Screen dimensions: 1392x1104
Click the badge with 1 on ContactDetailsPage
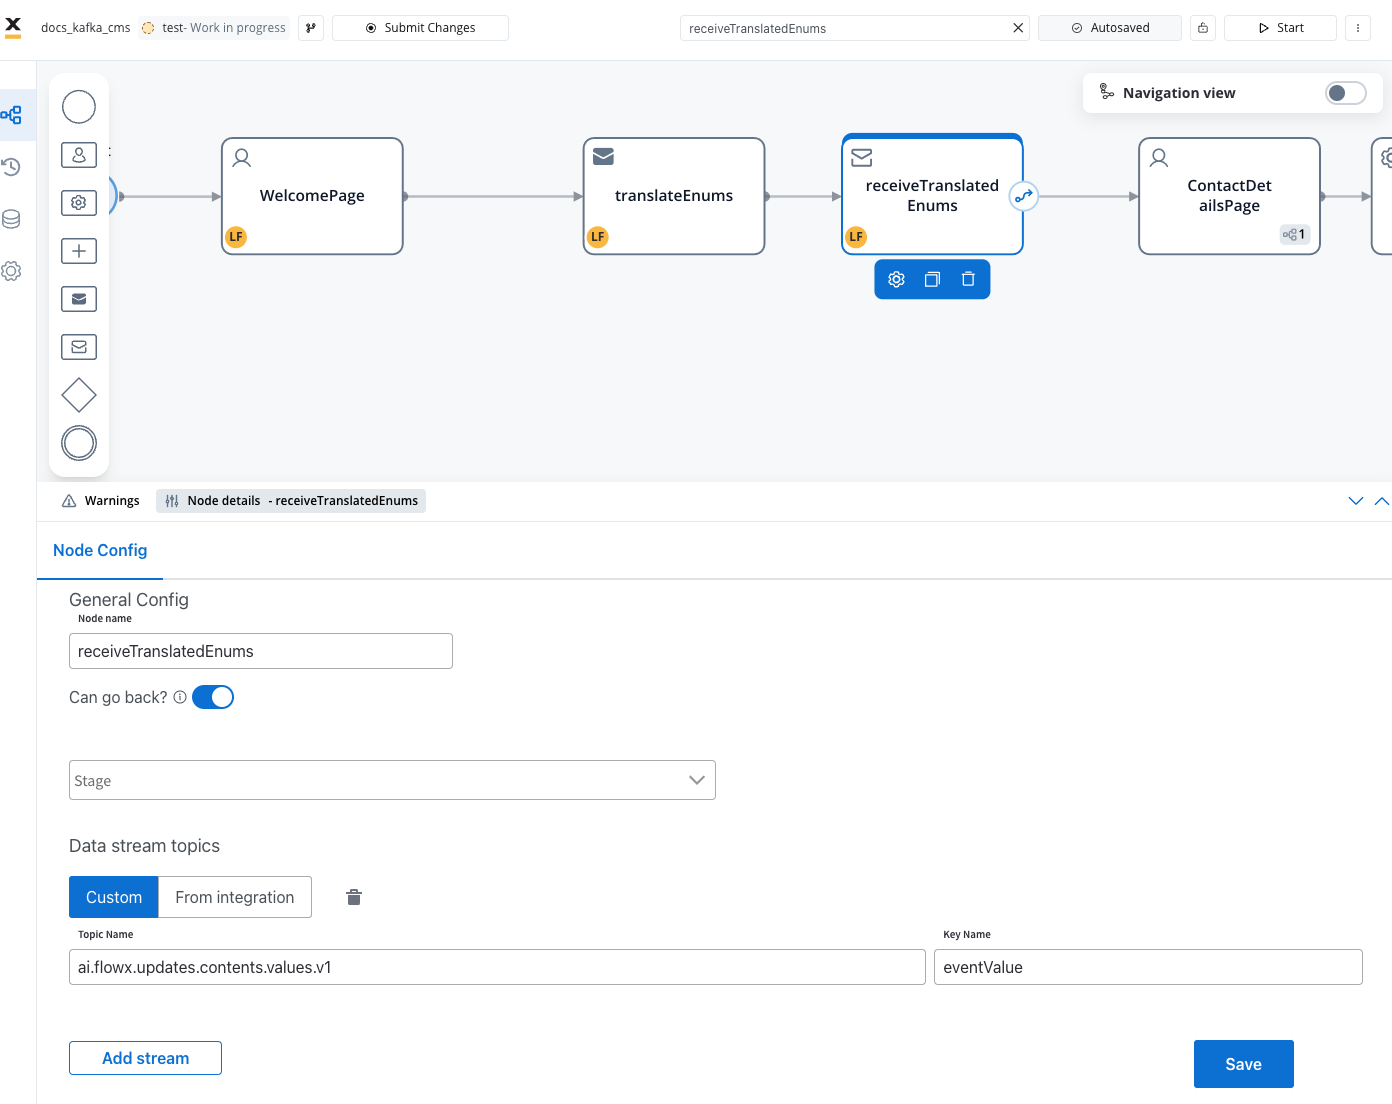pyautogui.click(x=1295, y=235)
